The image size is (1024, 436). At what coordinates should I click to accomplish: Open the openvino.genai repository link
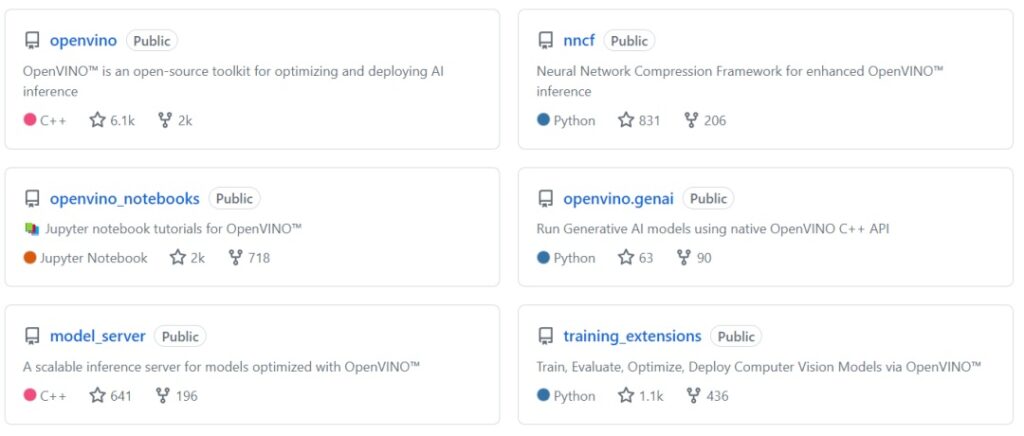click(x=618, y=198)
